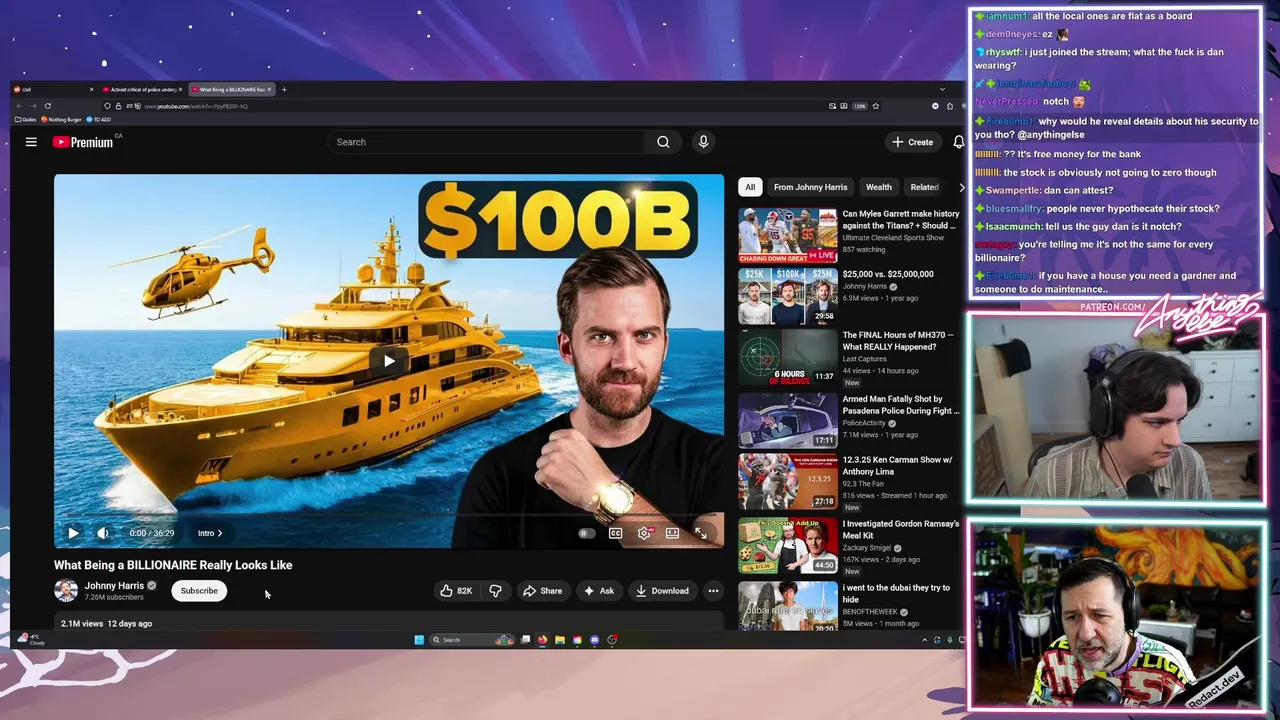
Task: Enter fullscreen mode
Action: [701, 533]
